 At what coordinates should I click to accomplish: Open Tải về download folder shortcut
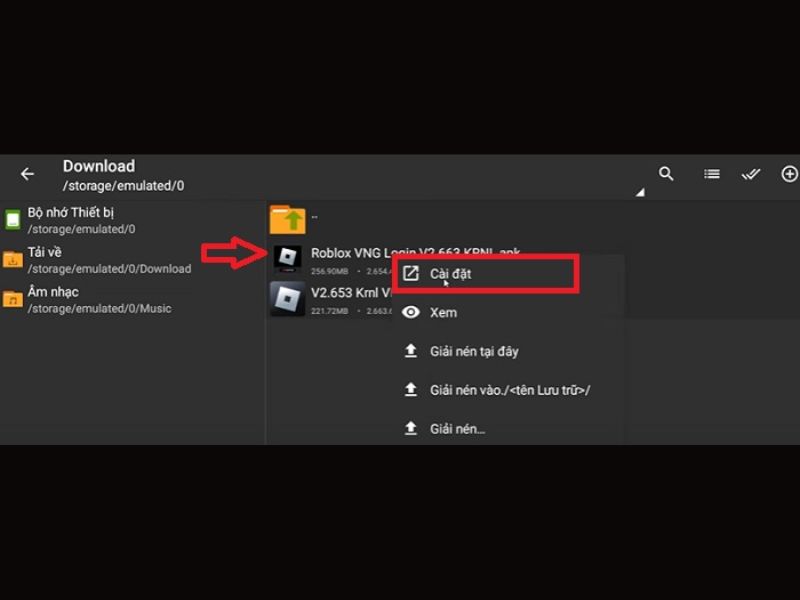click(133, 260)
